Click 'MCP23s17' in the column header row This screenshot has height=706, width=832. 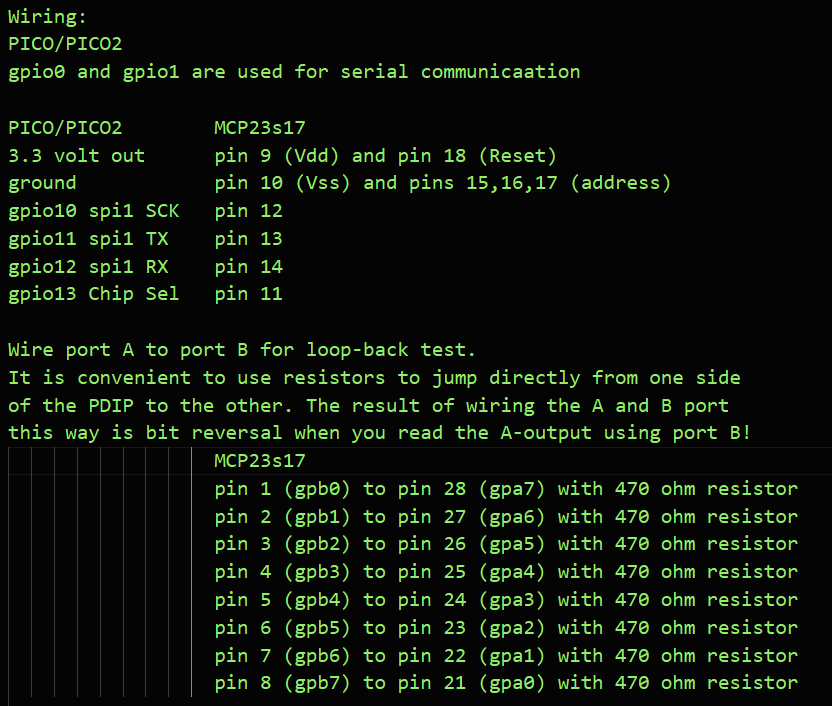click(259, 127)
